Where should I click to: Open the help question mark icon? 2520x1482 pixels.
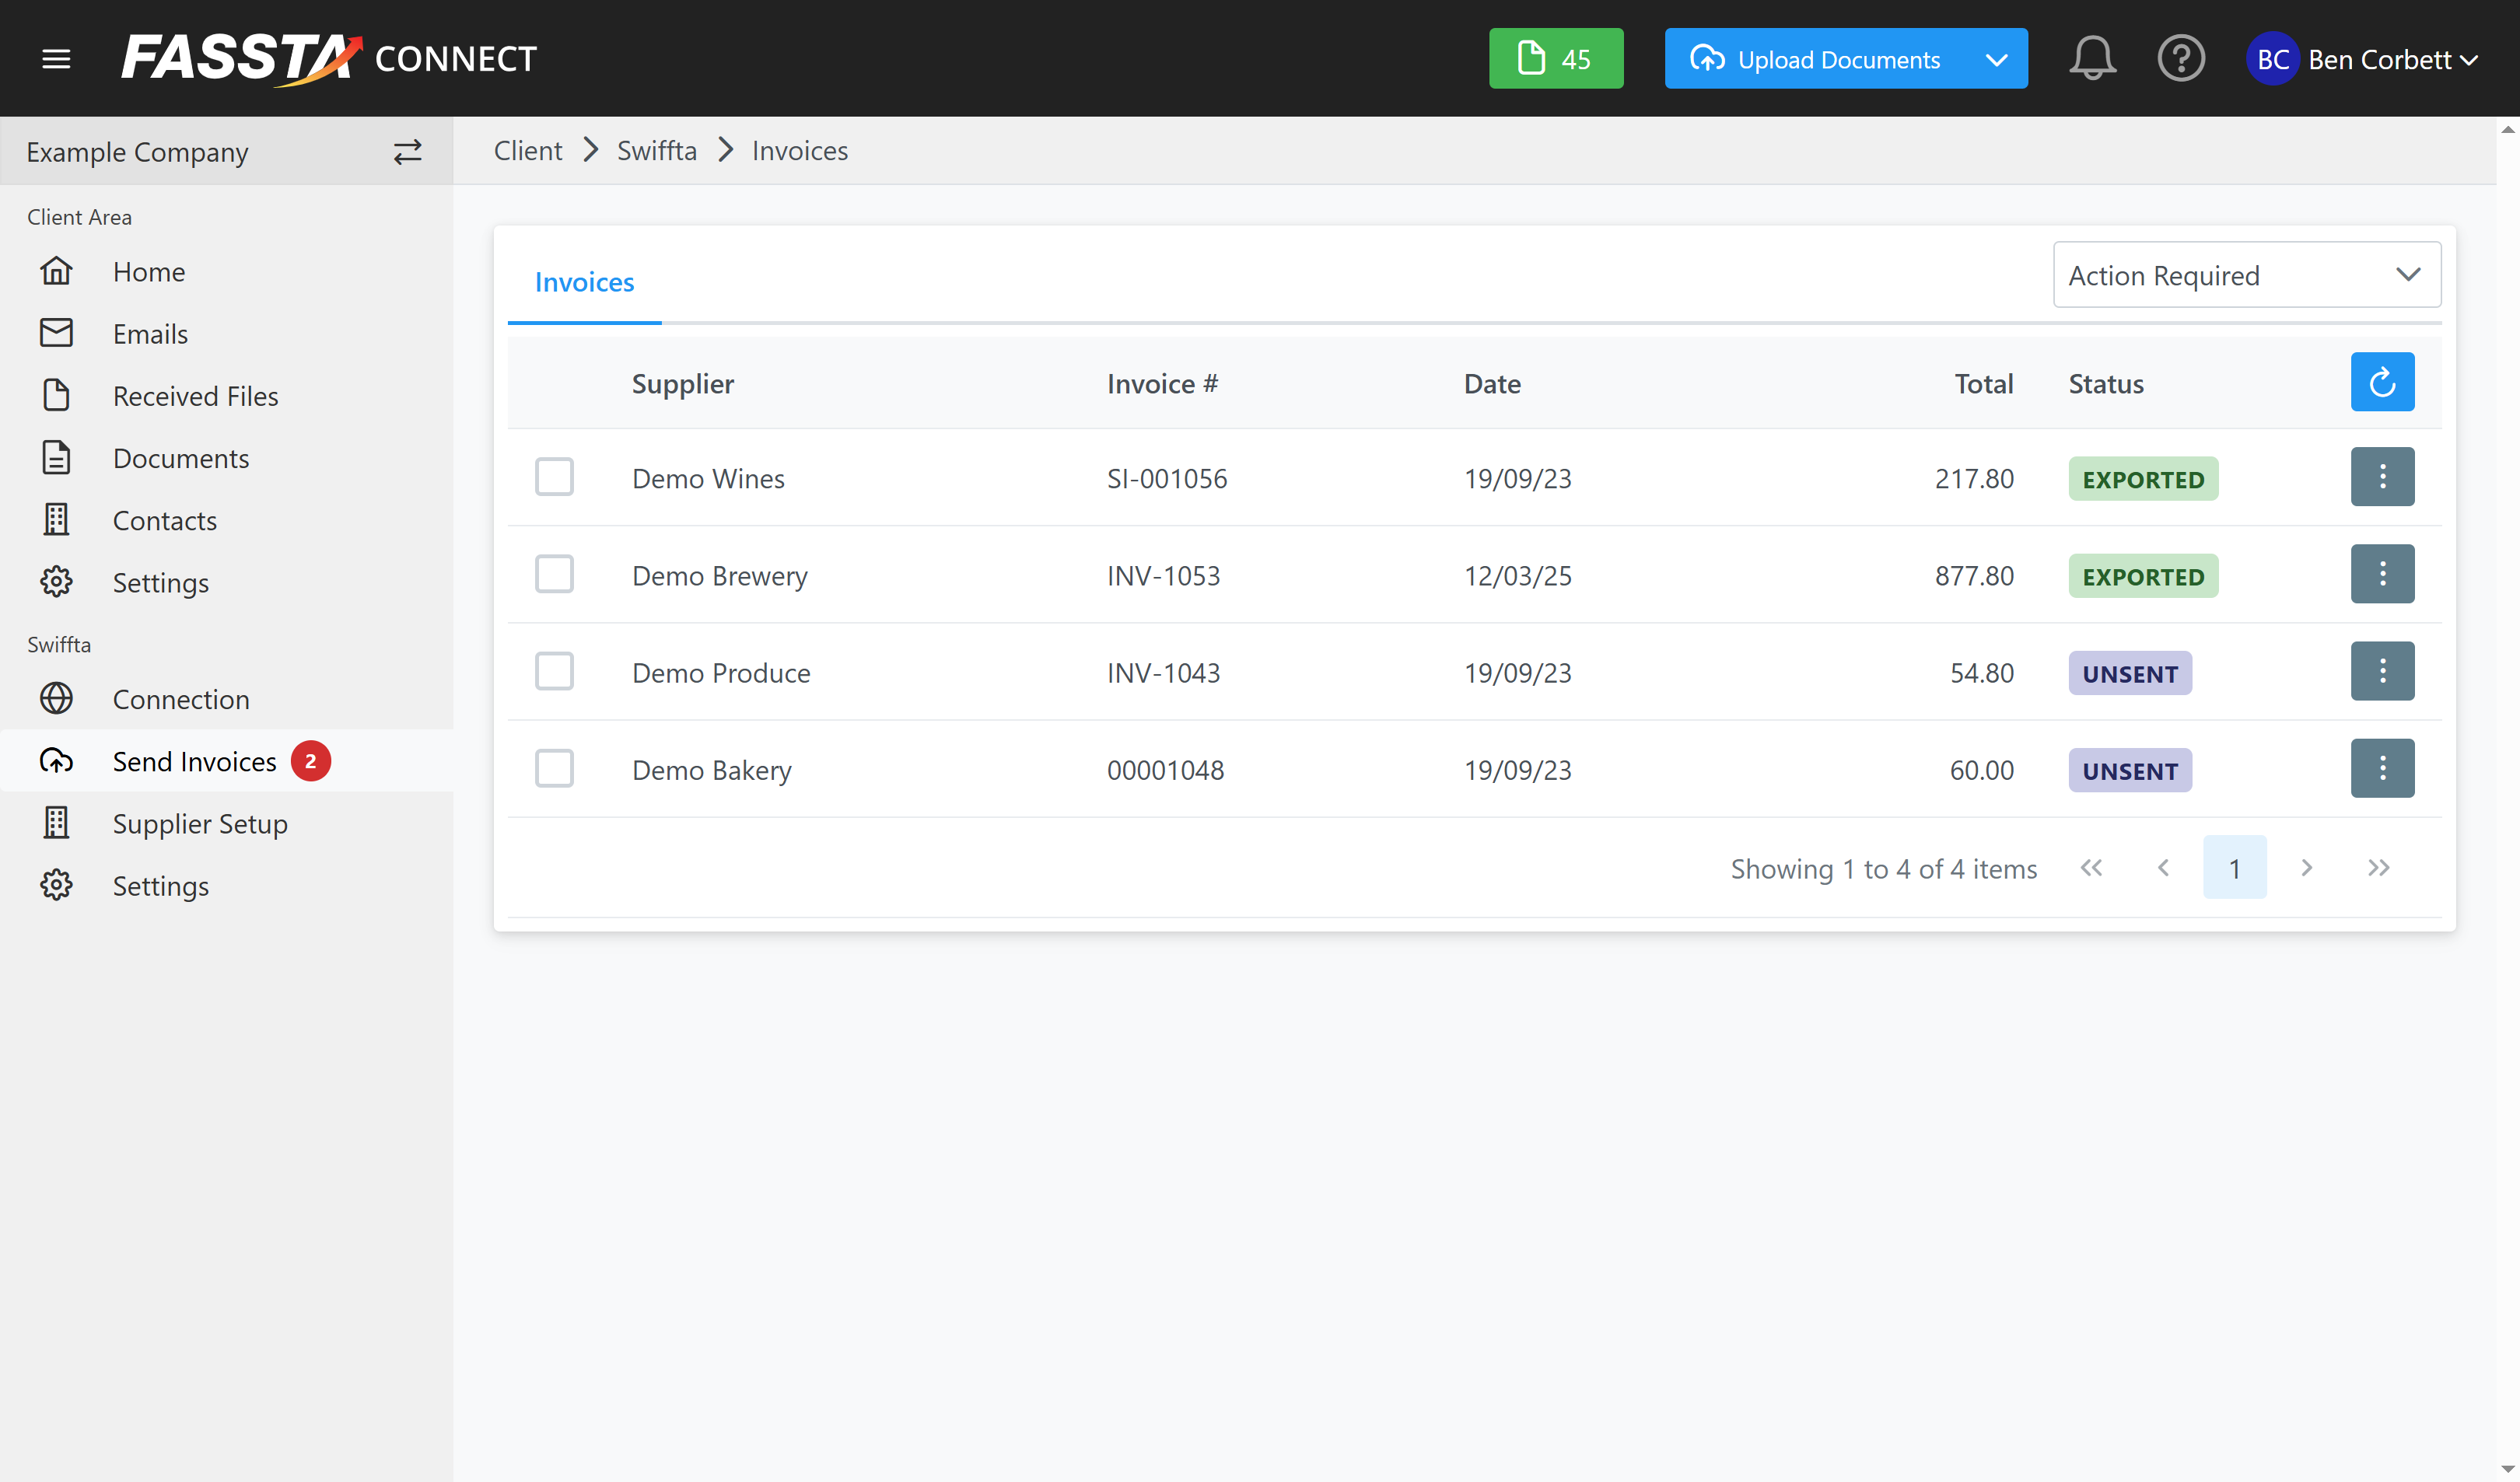click(2180, 59)
